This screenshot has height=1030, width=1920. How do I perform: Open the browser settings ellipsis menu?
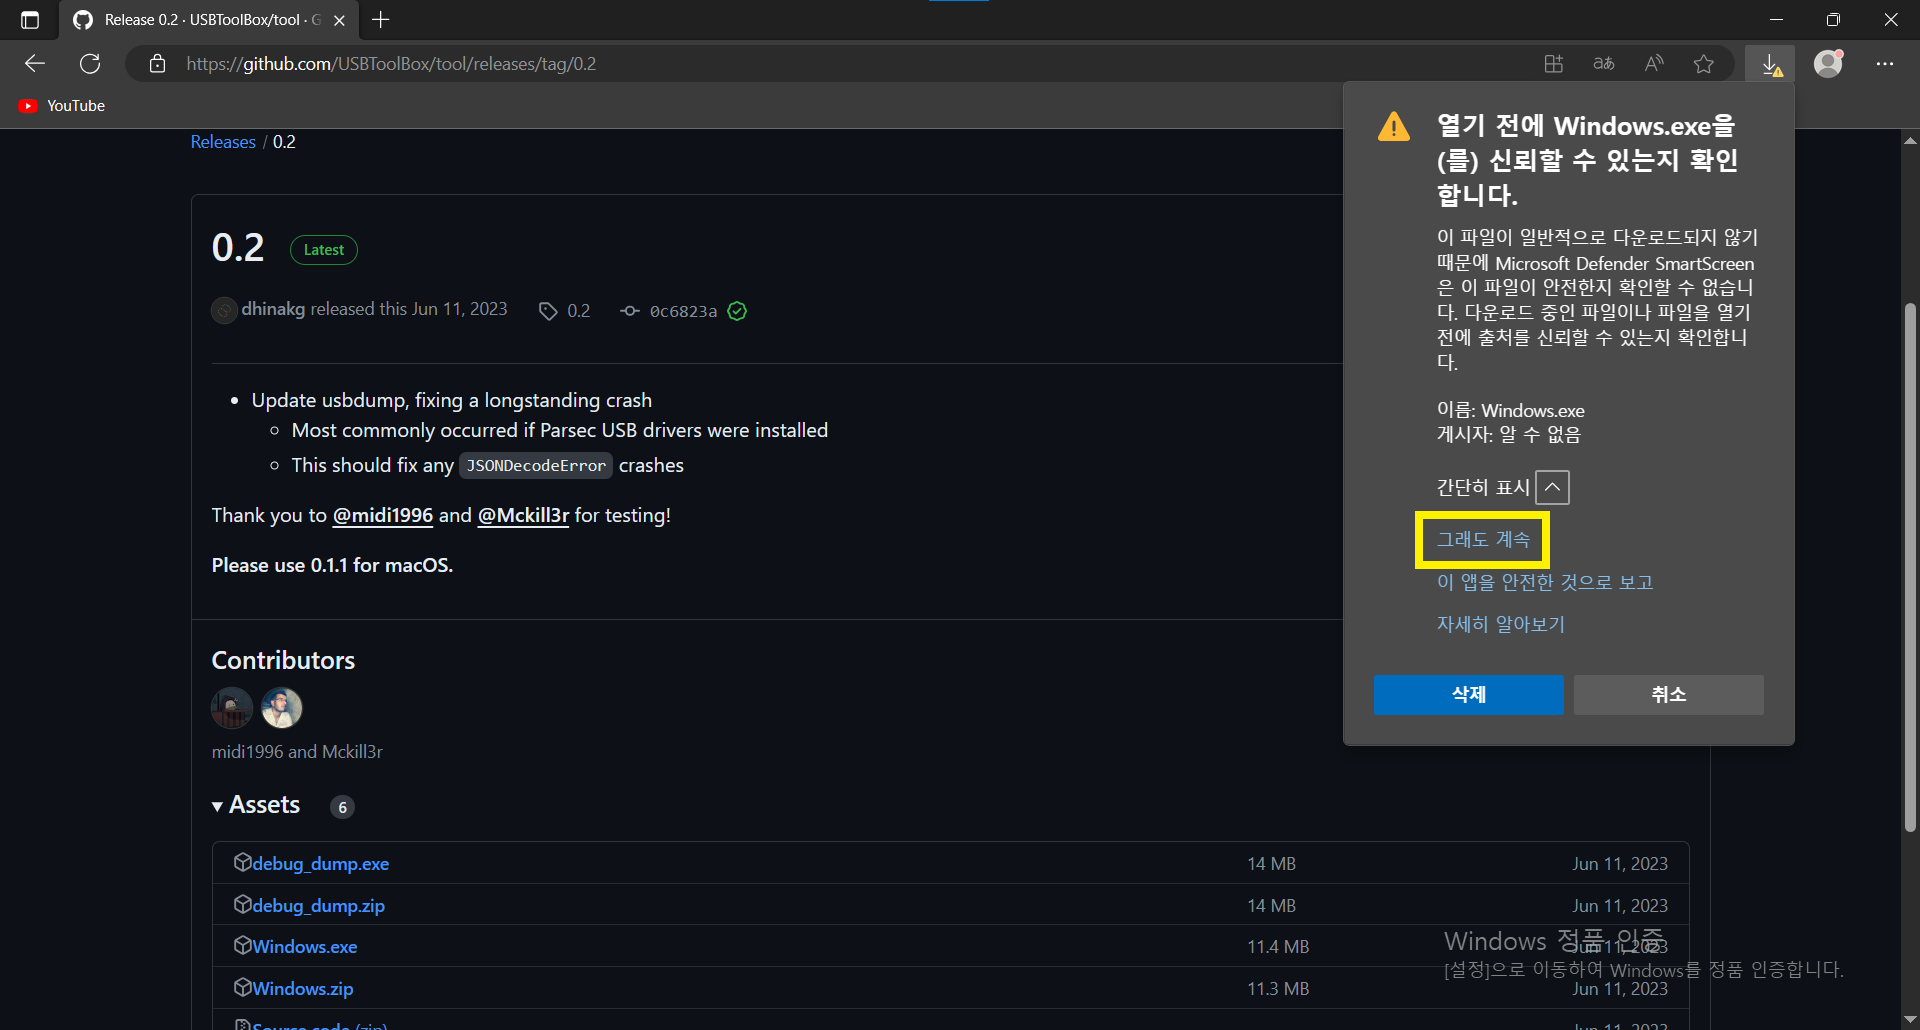click(1885, 64)
